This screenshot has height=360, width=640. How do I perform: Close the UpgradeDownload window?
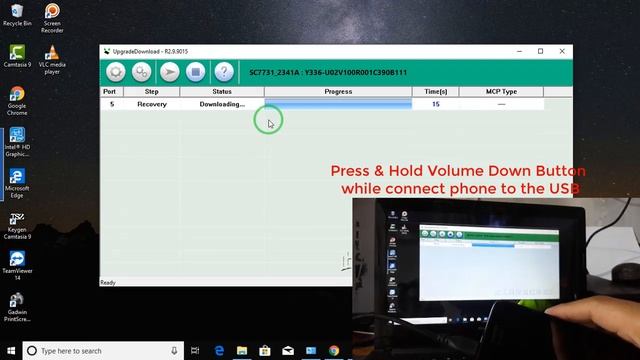562,51
